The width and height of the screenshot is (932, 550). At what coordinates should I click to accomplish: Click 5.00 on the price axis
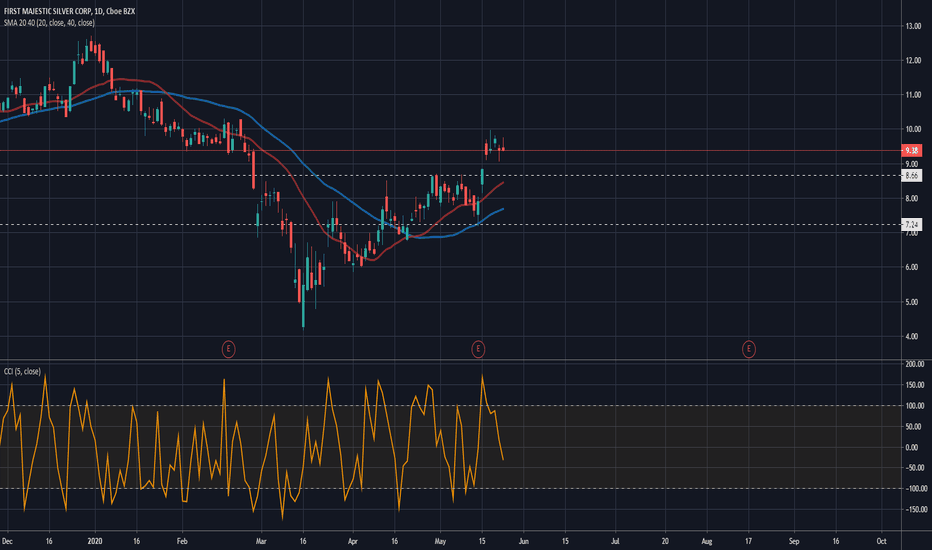[x=912, y=302]
